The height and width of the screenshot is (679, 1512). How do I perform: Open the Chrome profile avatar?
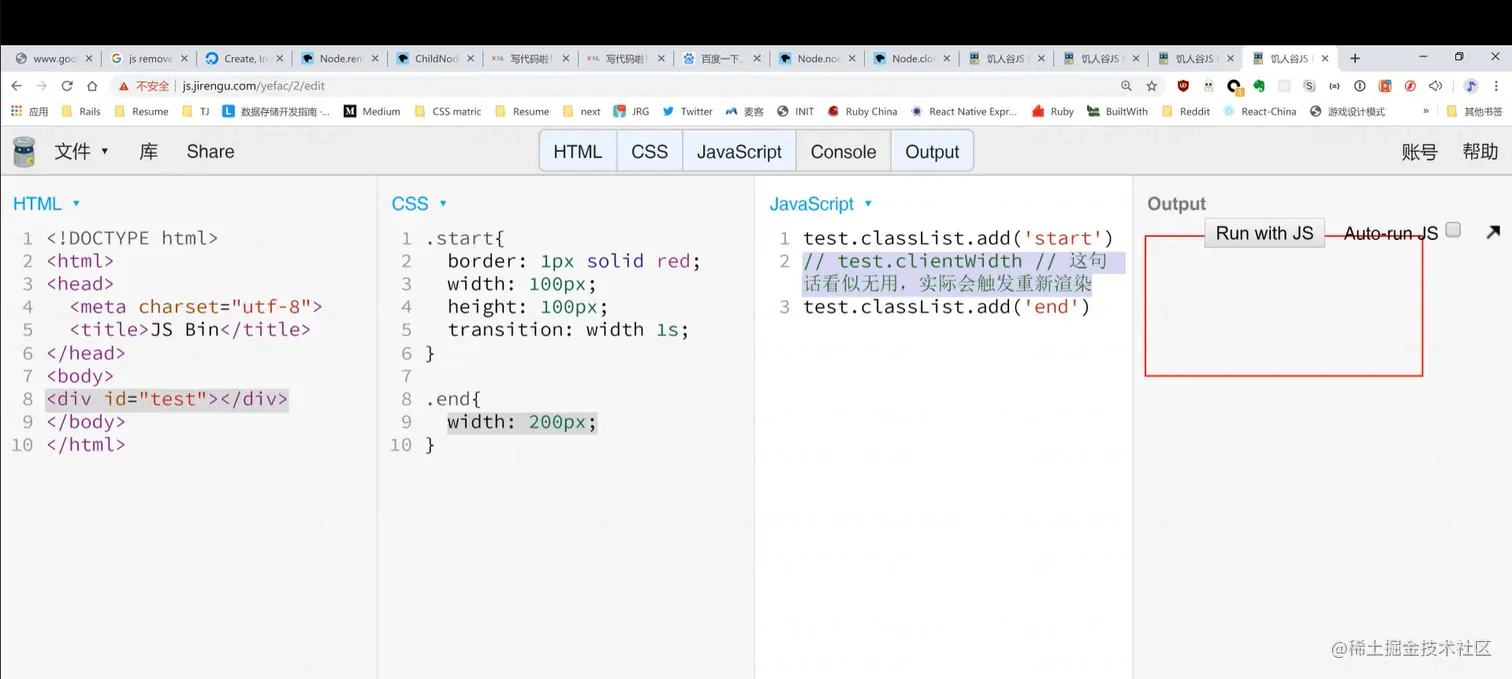(x=1470, y=86)
